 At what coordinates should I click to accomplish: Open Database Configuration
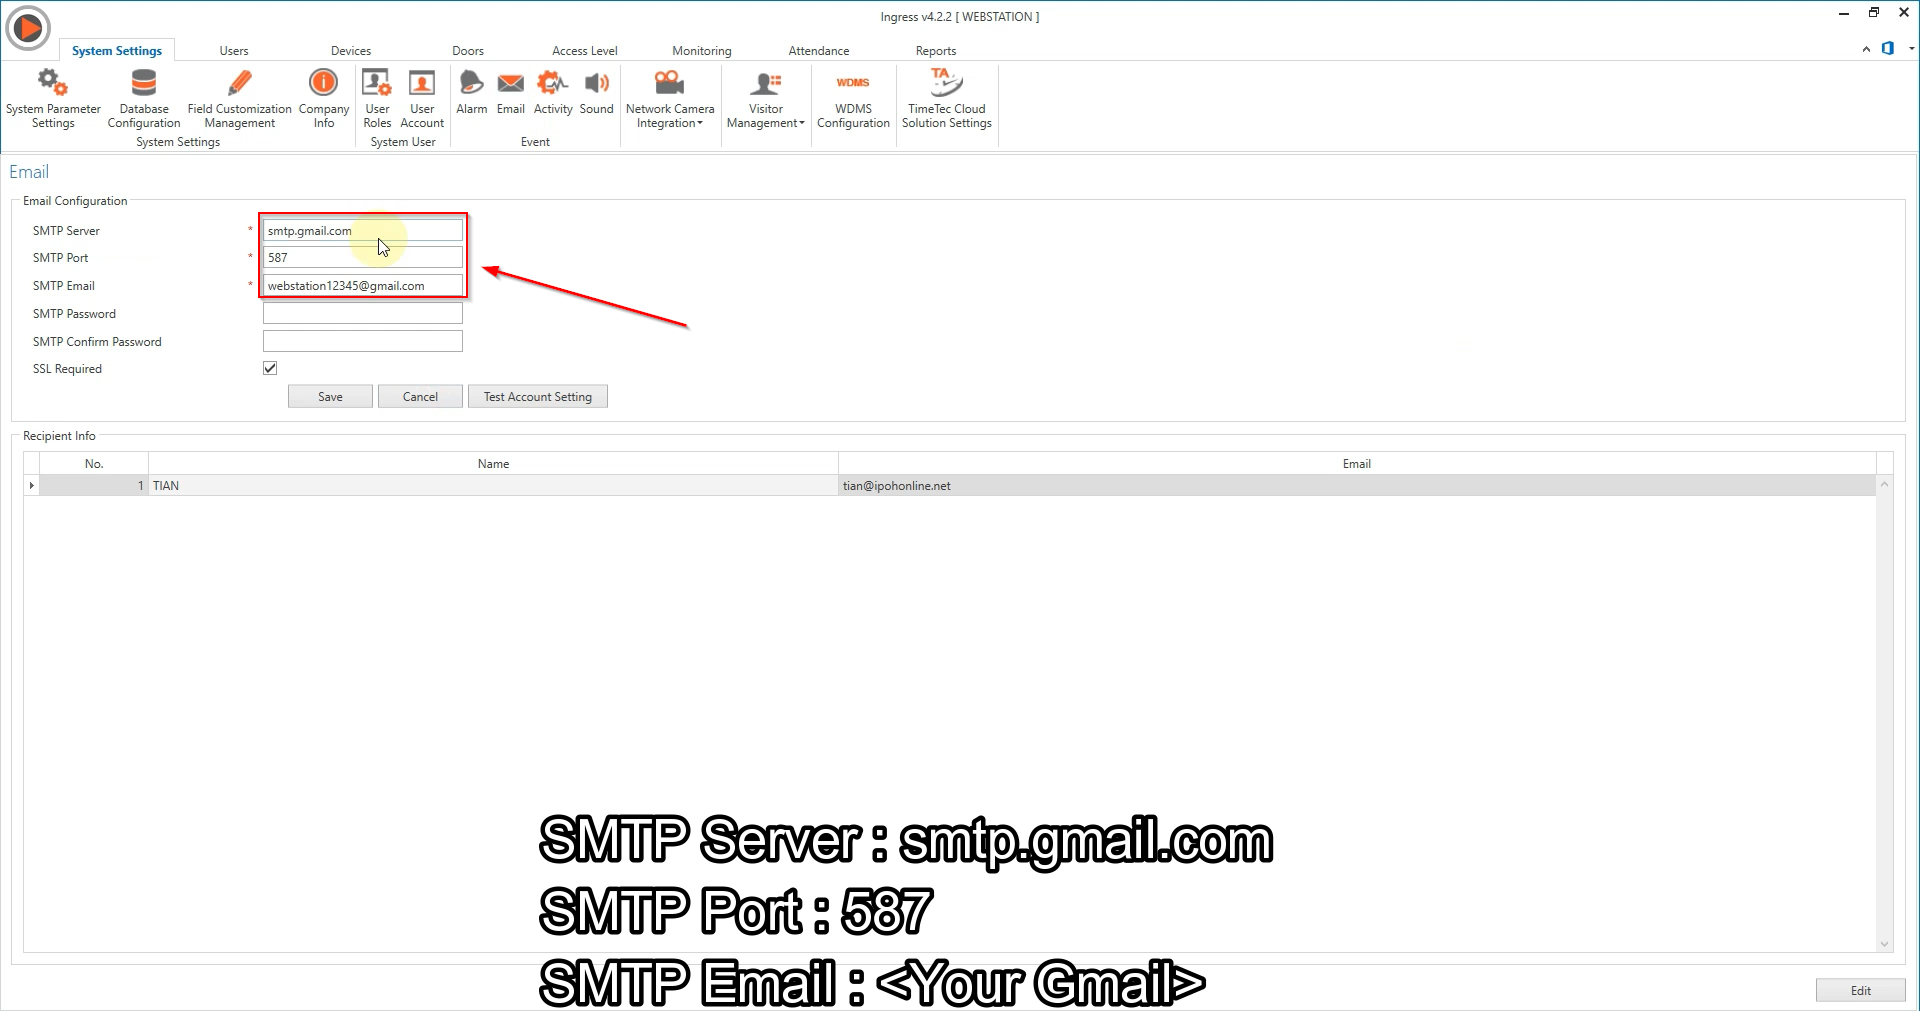point(144,98)
